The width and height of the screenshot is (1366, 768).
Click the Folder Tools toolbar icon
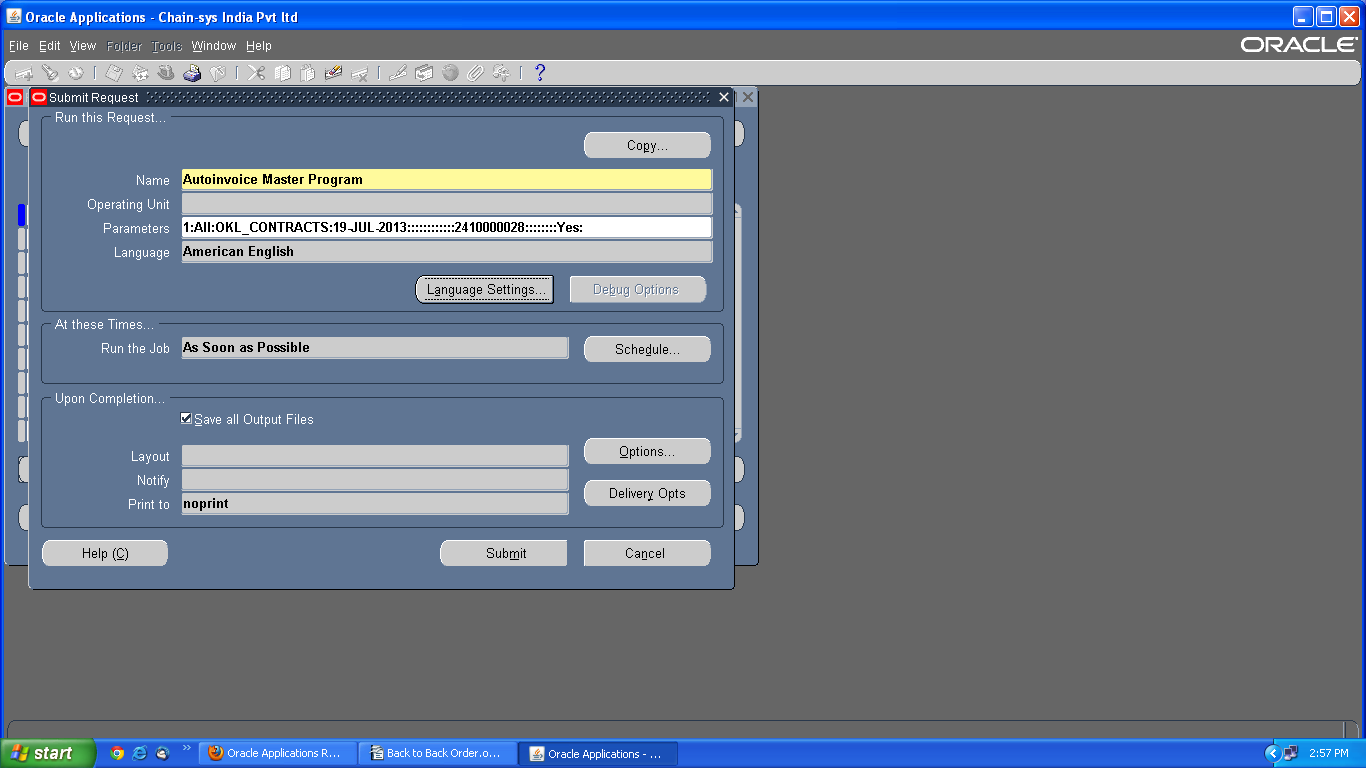click(x=501, y=73)
